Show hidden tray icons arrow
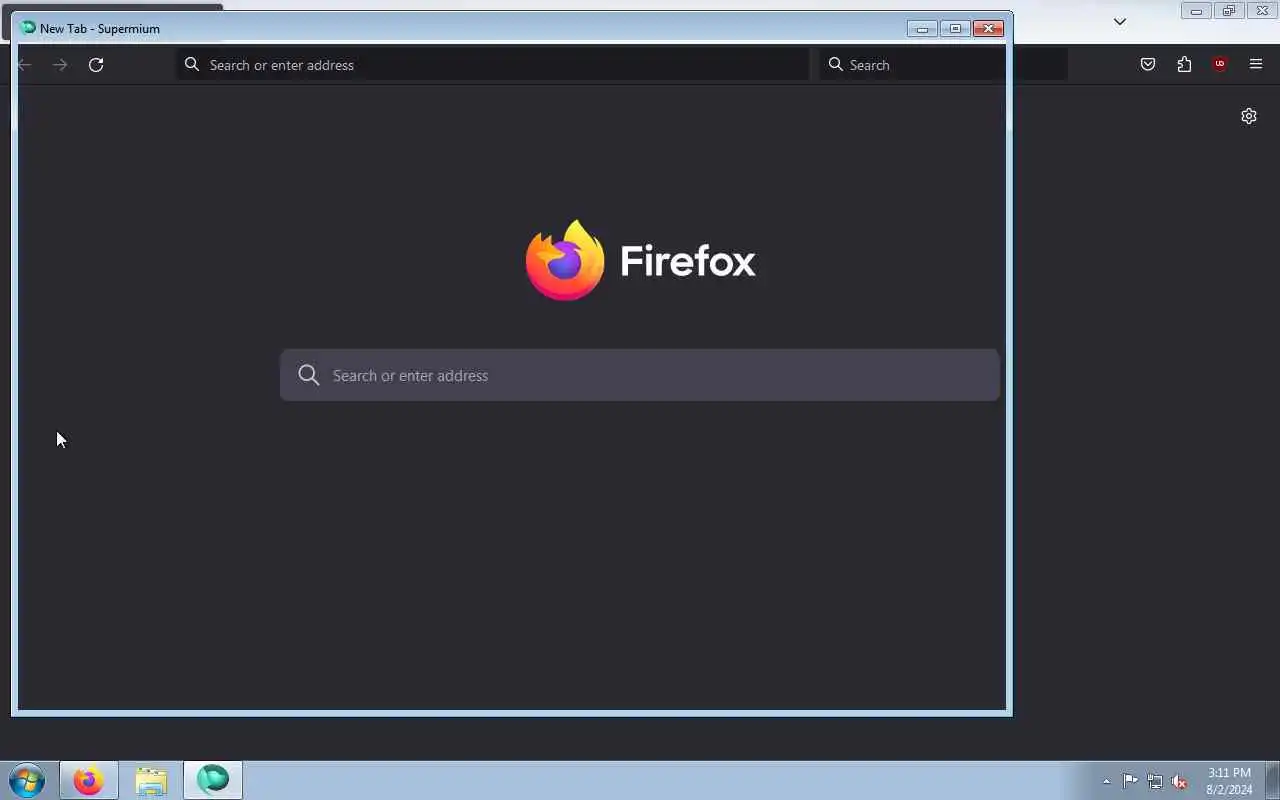Image resolution: width=1280 pixels, height=800 pixels. (x=1106, y=781)
